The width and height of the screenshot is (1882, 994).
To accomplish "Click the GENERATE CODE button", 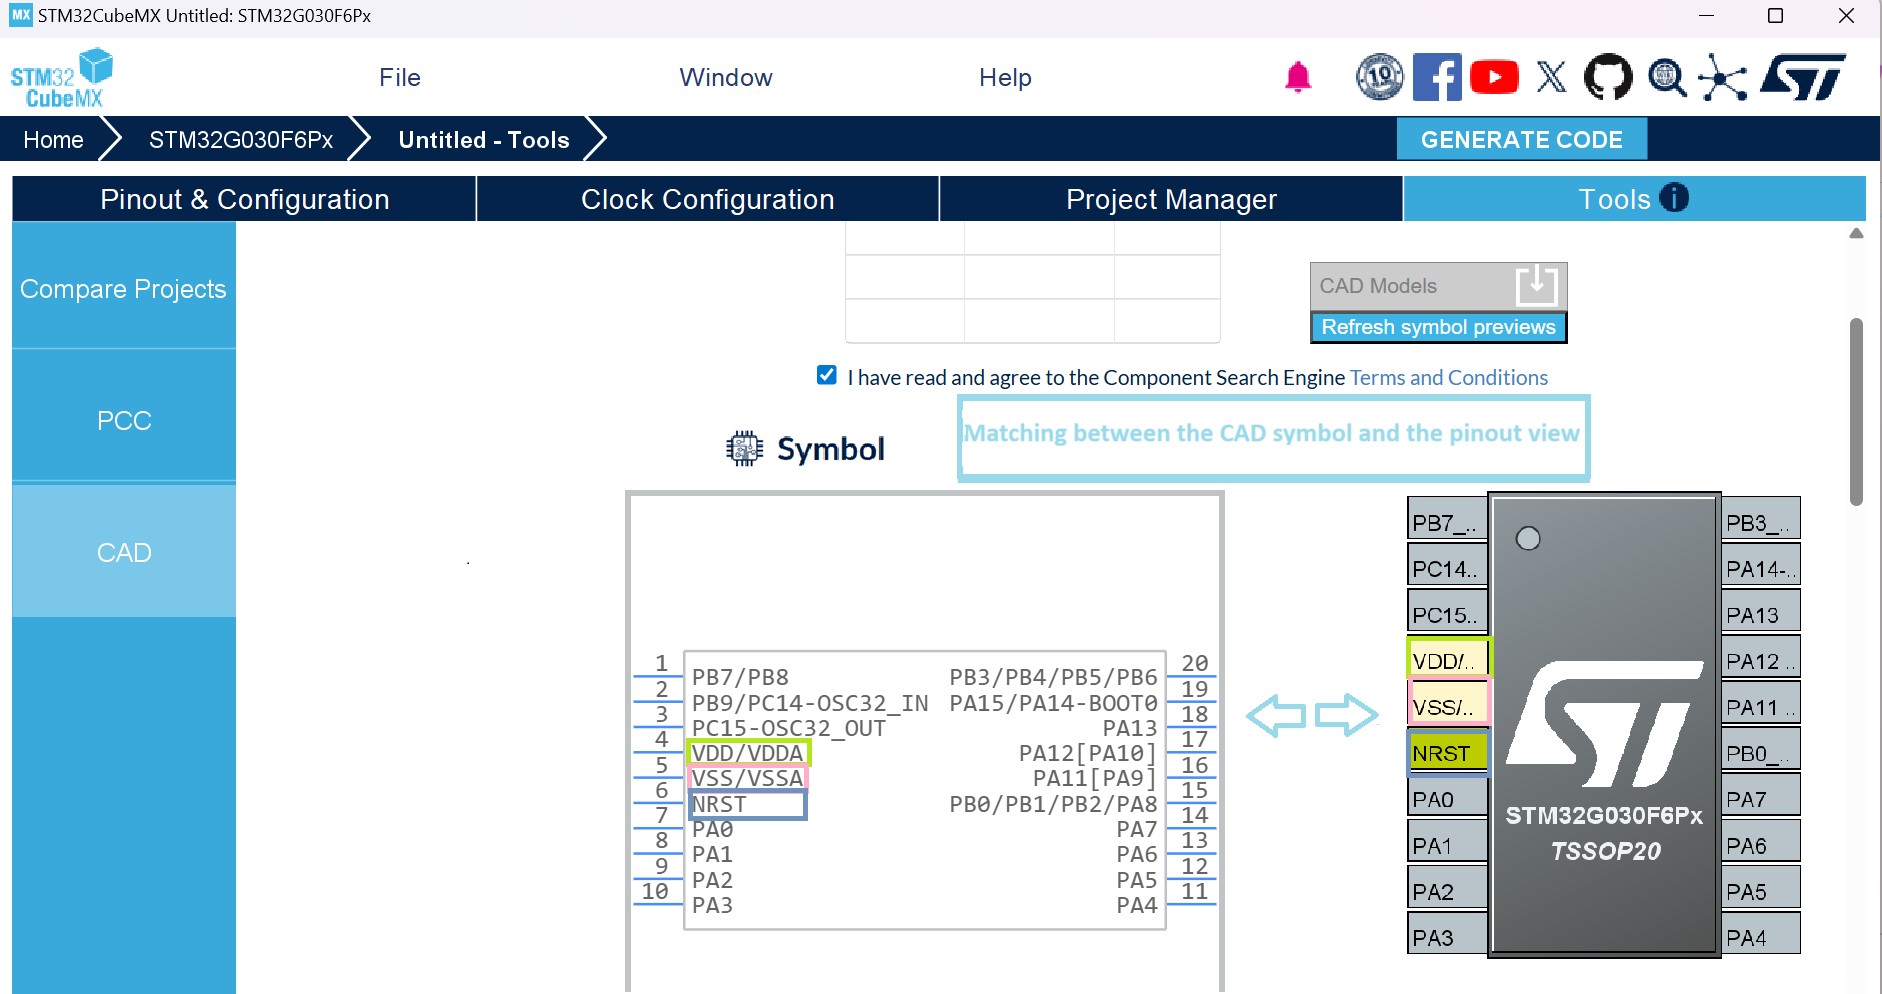I will point(1521,139).
